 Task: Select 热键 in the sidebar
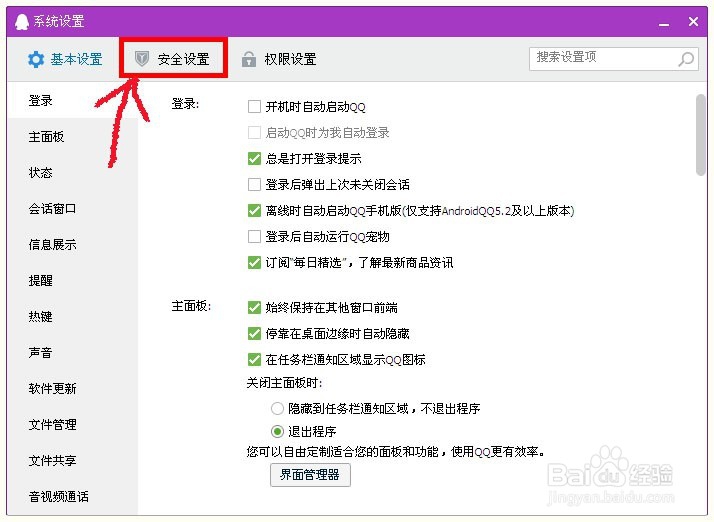pos(72,317)
